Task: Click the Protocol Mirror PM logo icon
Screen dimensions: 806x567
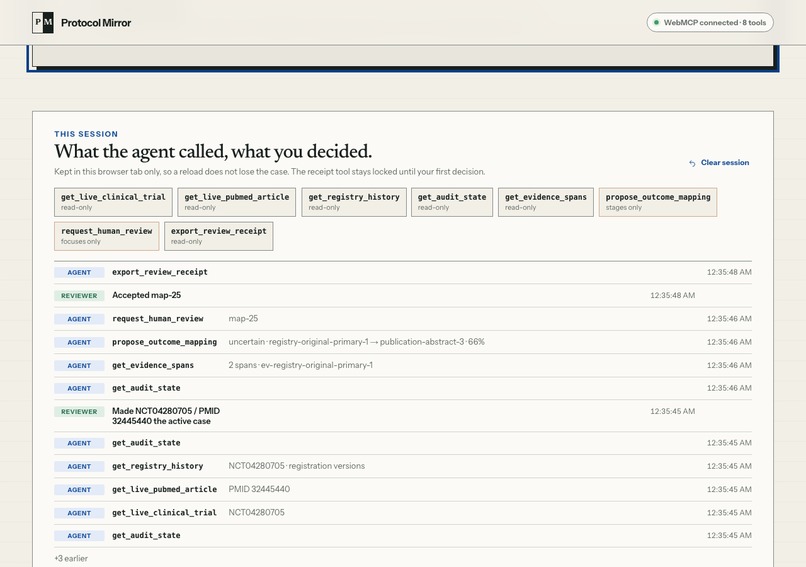Action: [43, 23]
